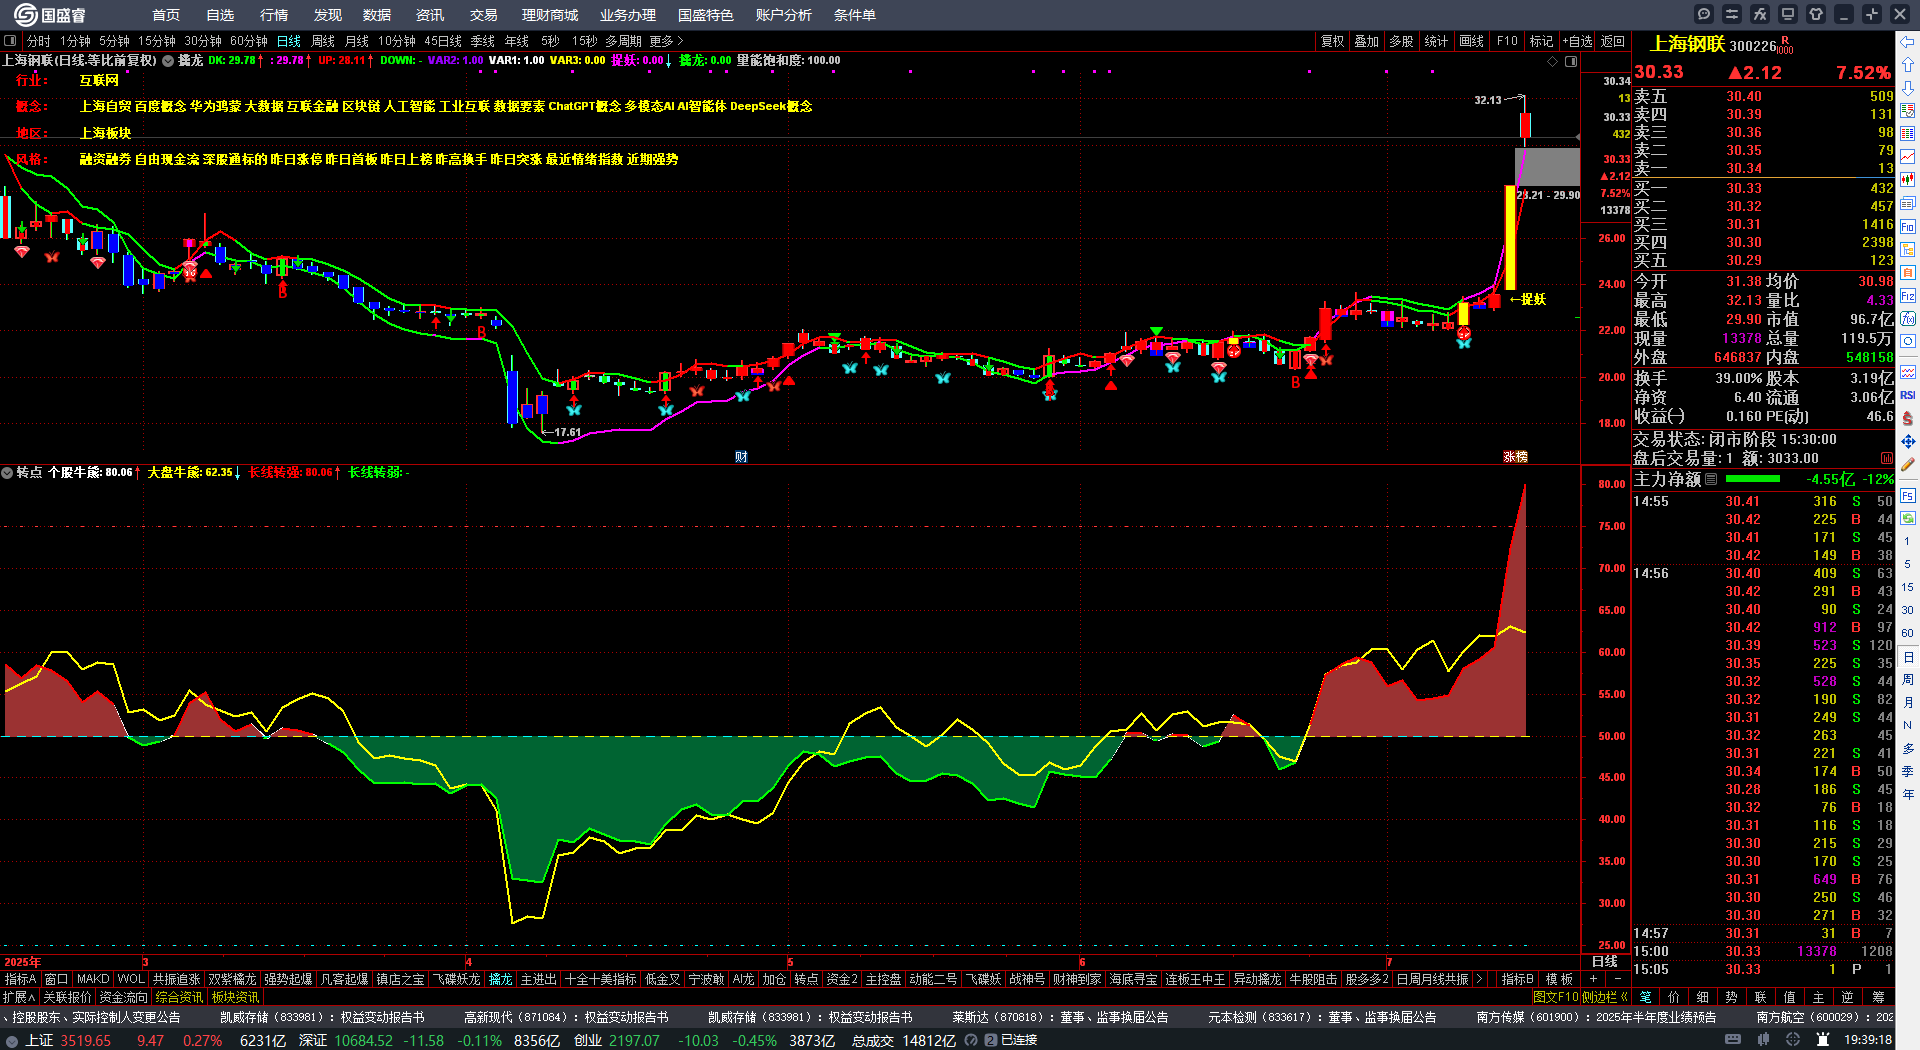Open the formula fx icon
The width and height of the screenshot is (1920, 1050).
click(1760, 14)
